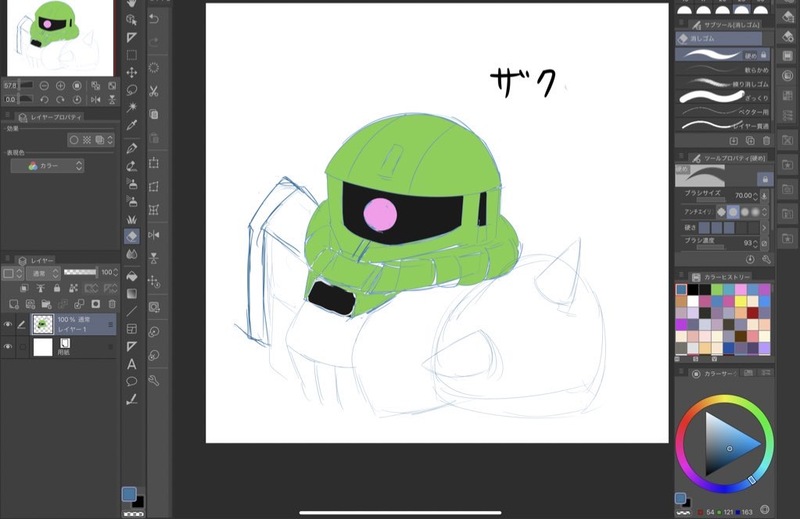Select the Auto select magic wand tool
Viewport: 800px width, 519px height.
(x=132, y=107)
